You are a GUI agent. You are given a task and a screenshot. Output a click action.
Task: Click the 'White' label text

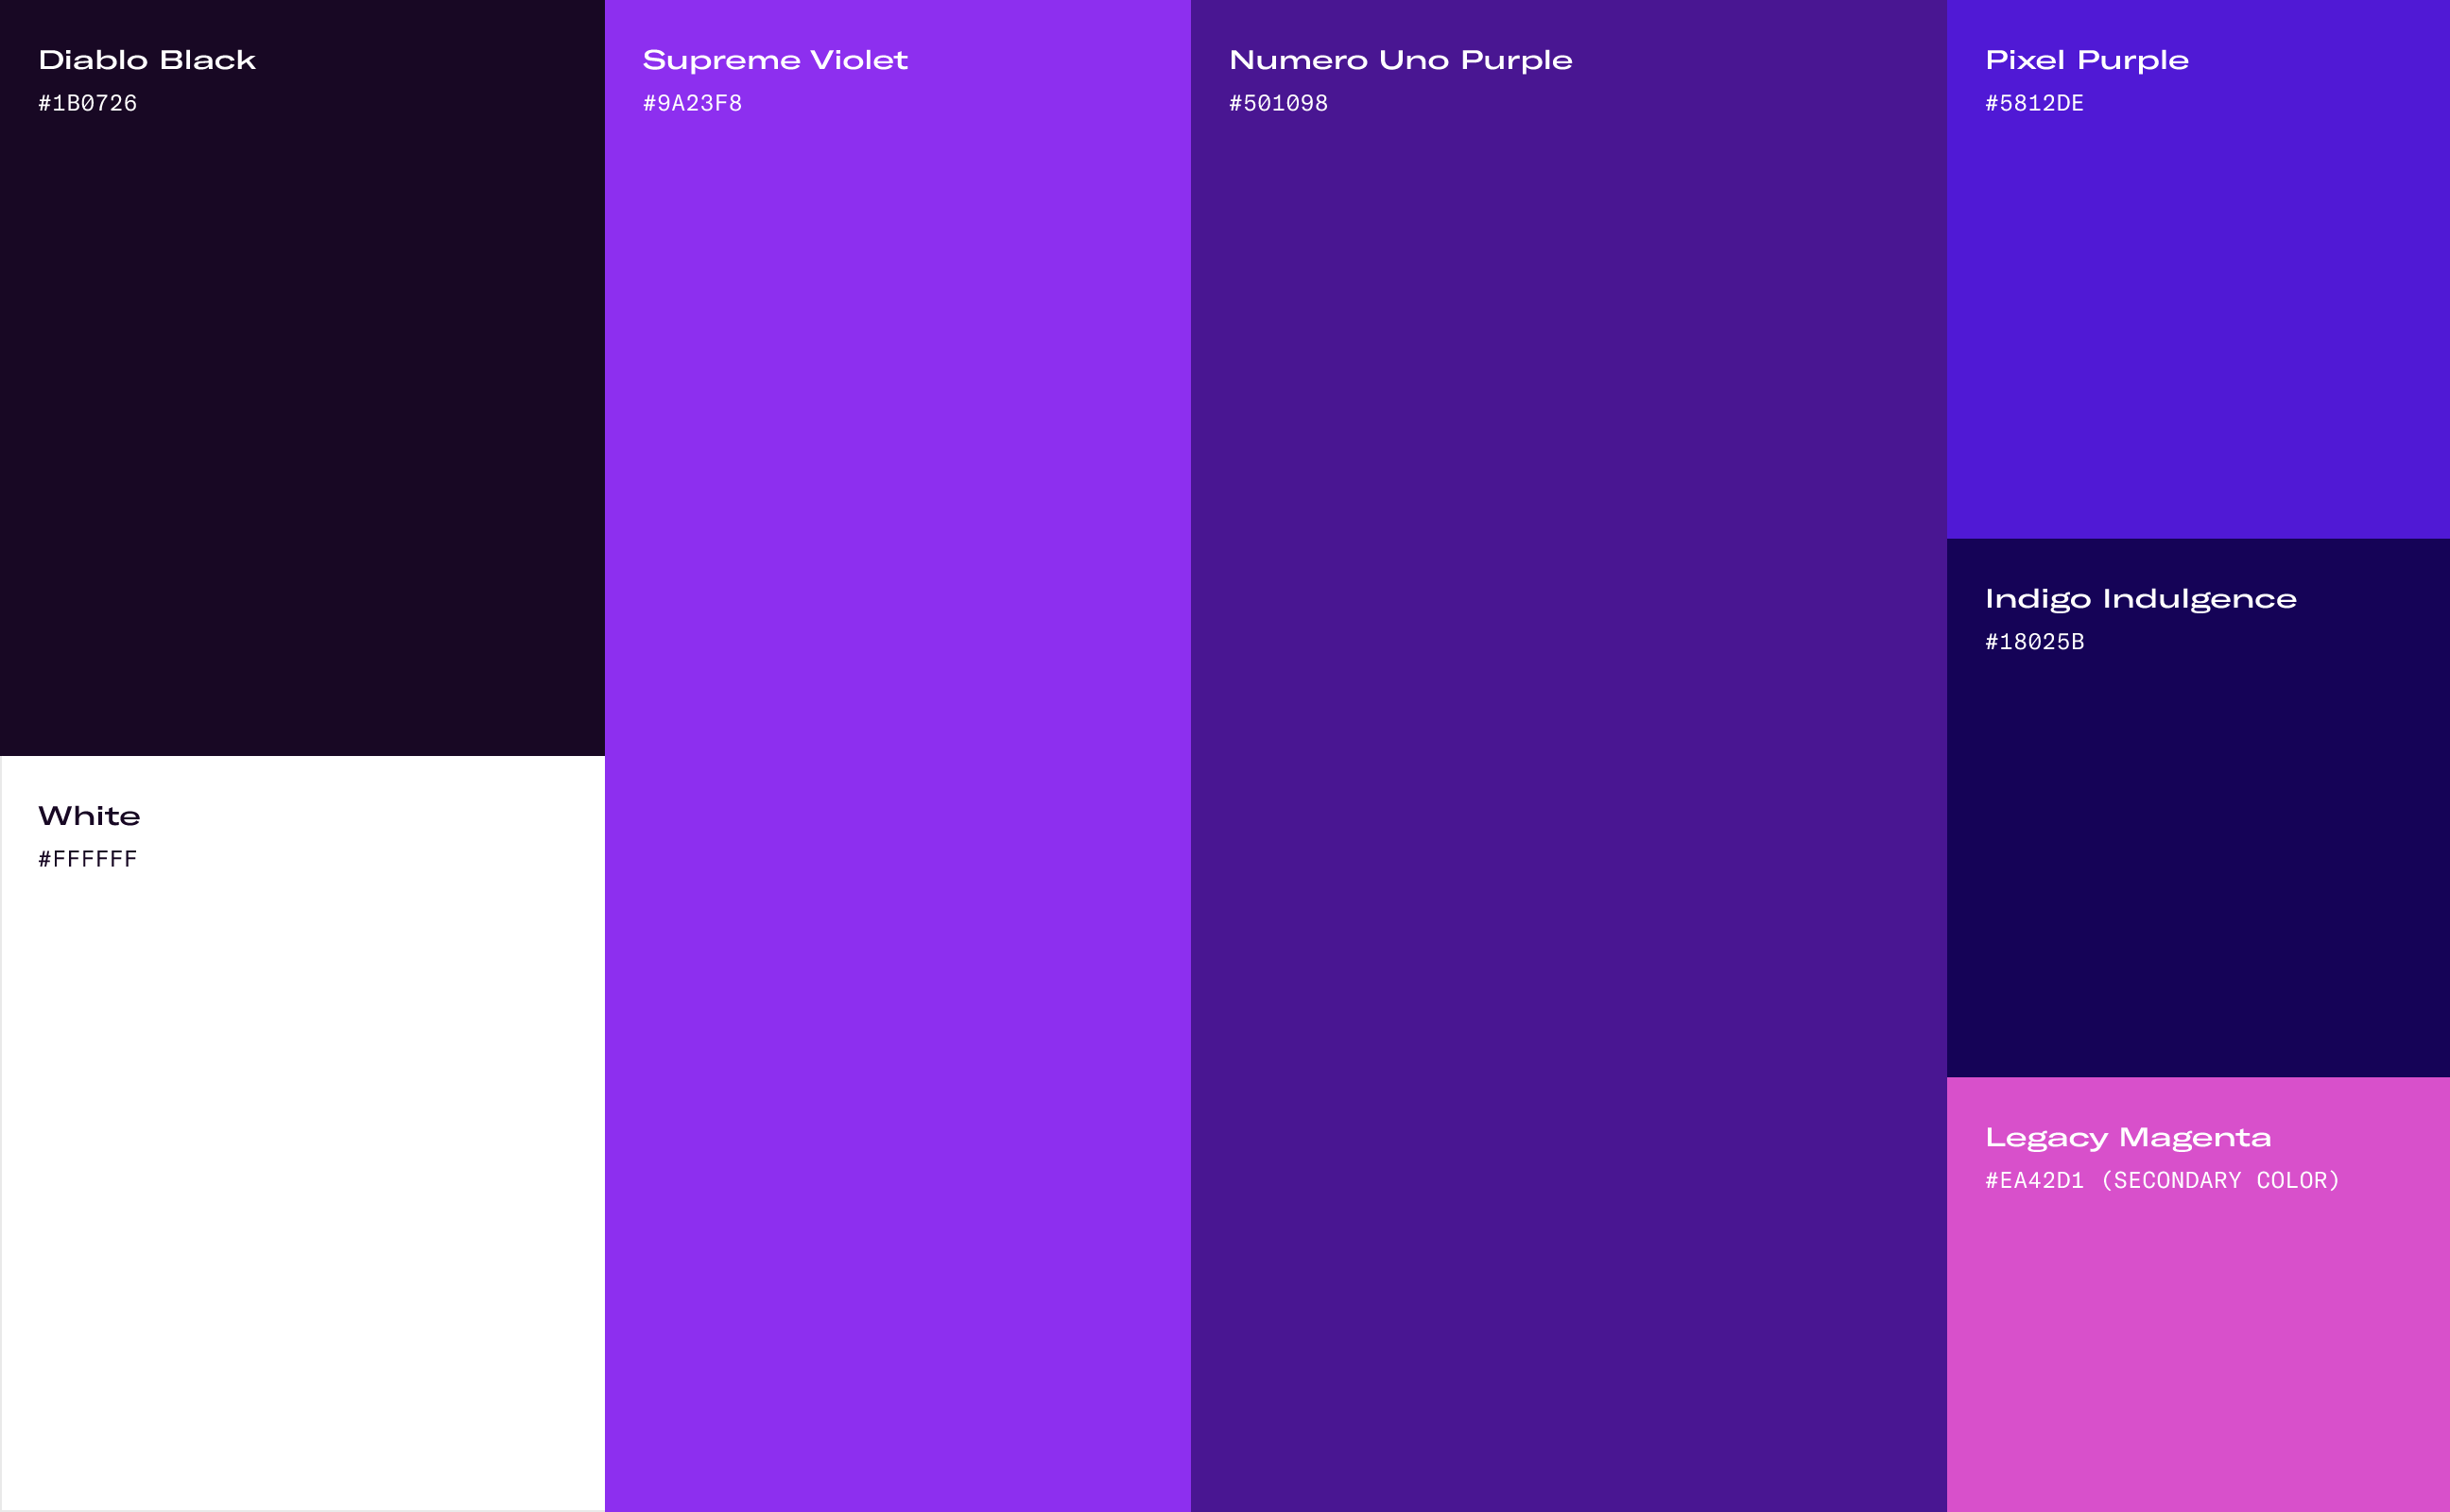[89, 816]
